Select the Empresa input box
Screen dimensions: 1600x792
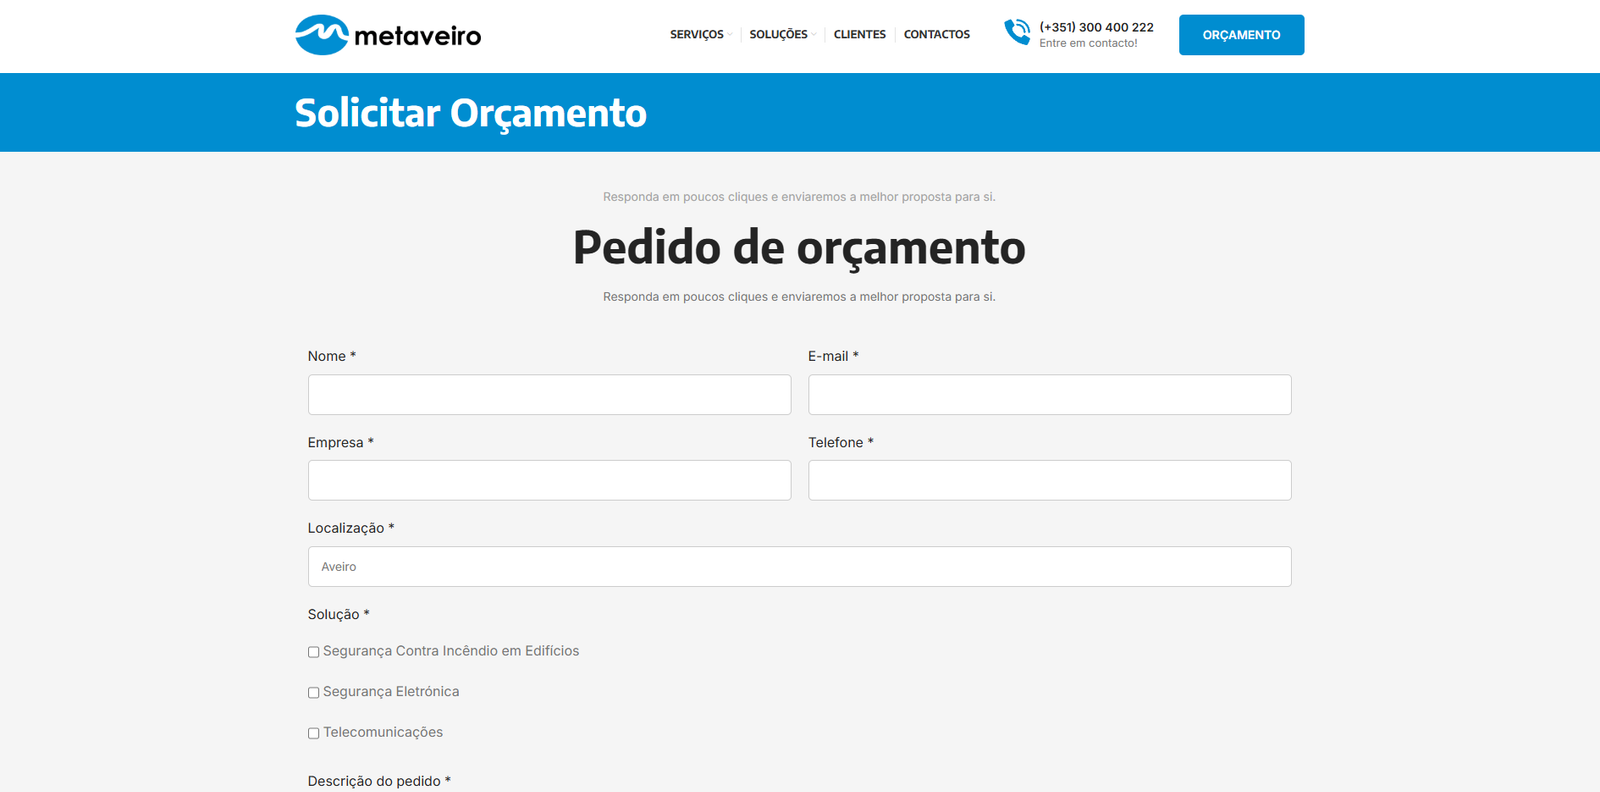pyautogui.click(x=549, y=481)
